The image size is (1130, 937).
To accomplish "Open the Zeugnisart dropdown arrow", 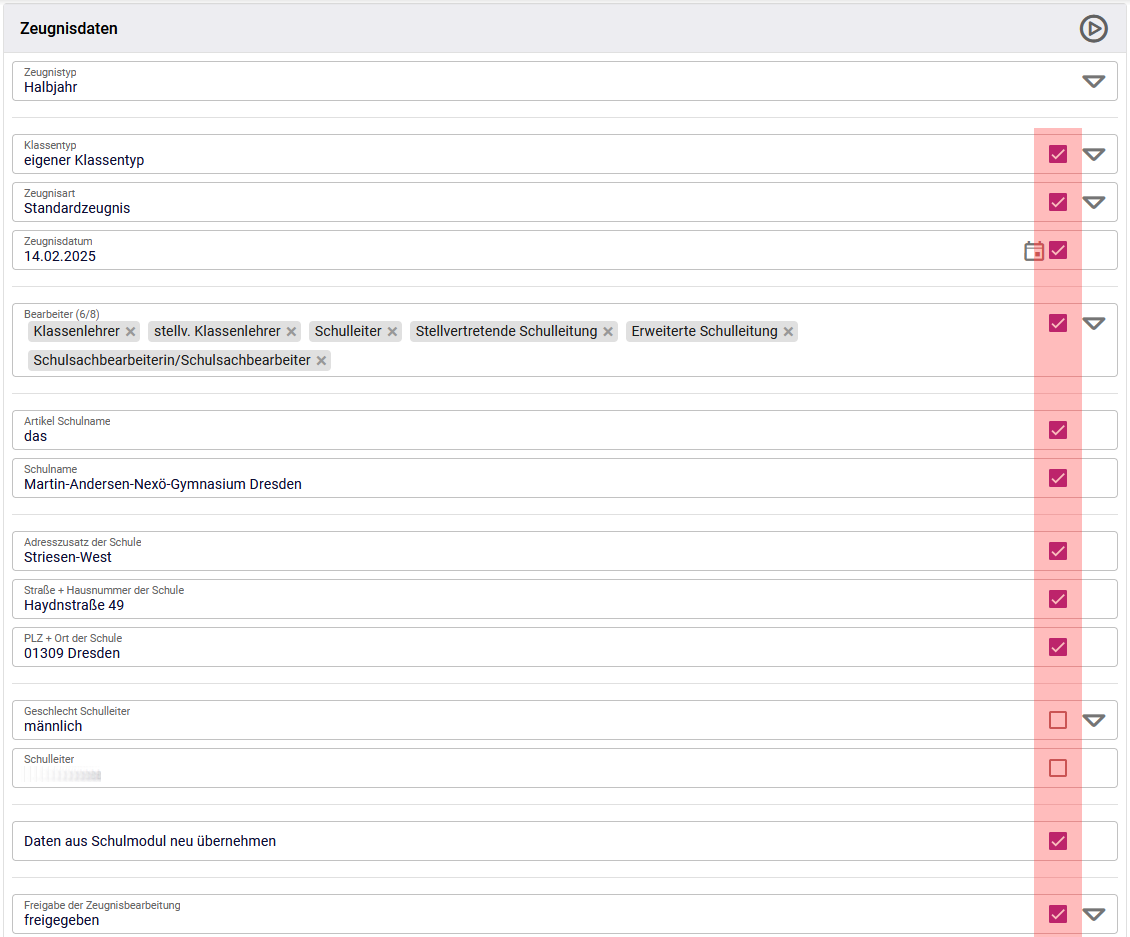I will tap(1094, 202).
